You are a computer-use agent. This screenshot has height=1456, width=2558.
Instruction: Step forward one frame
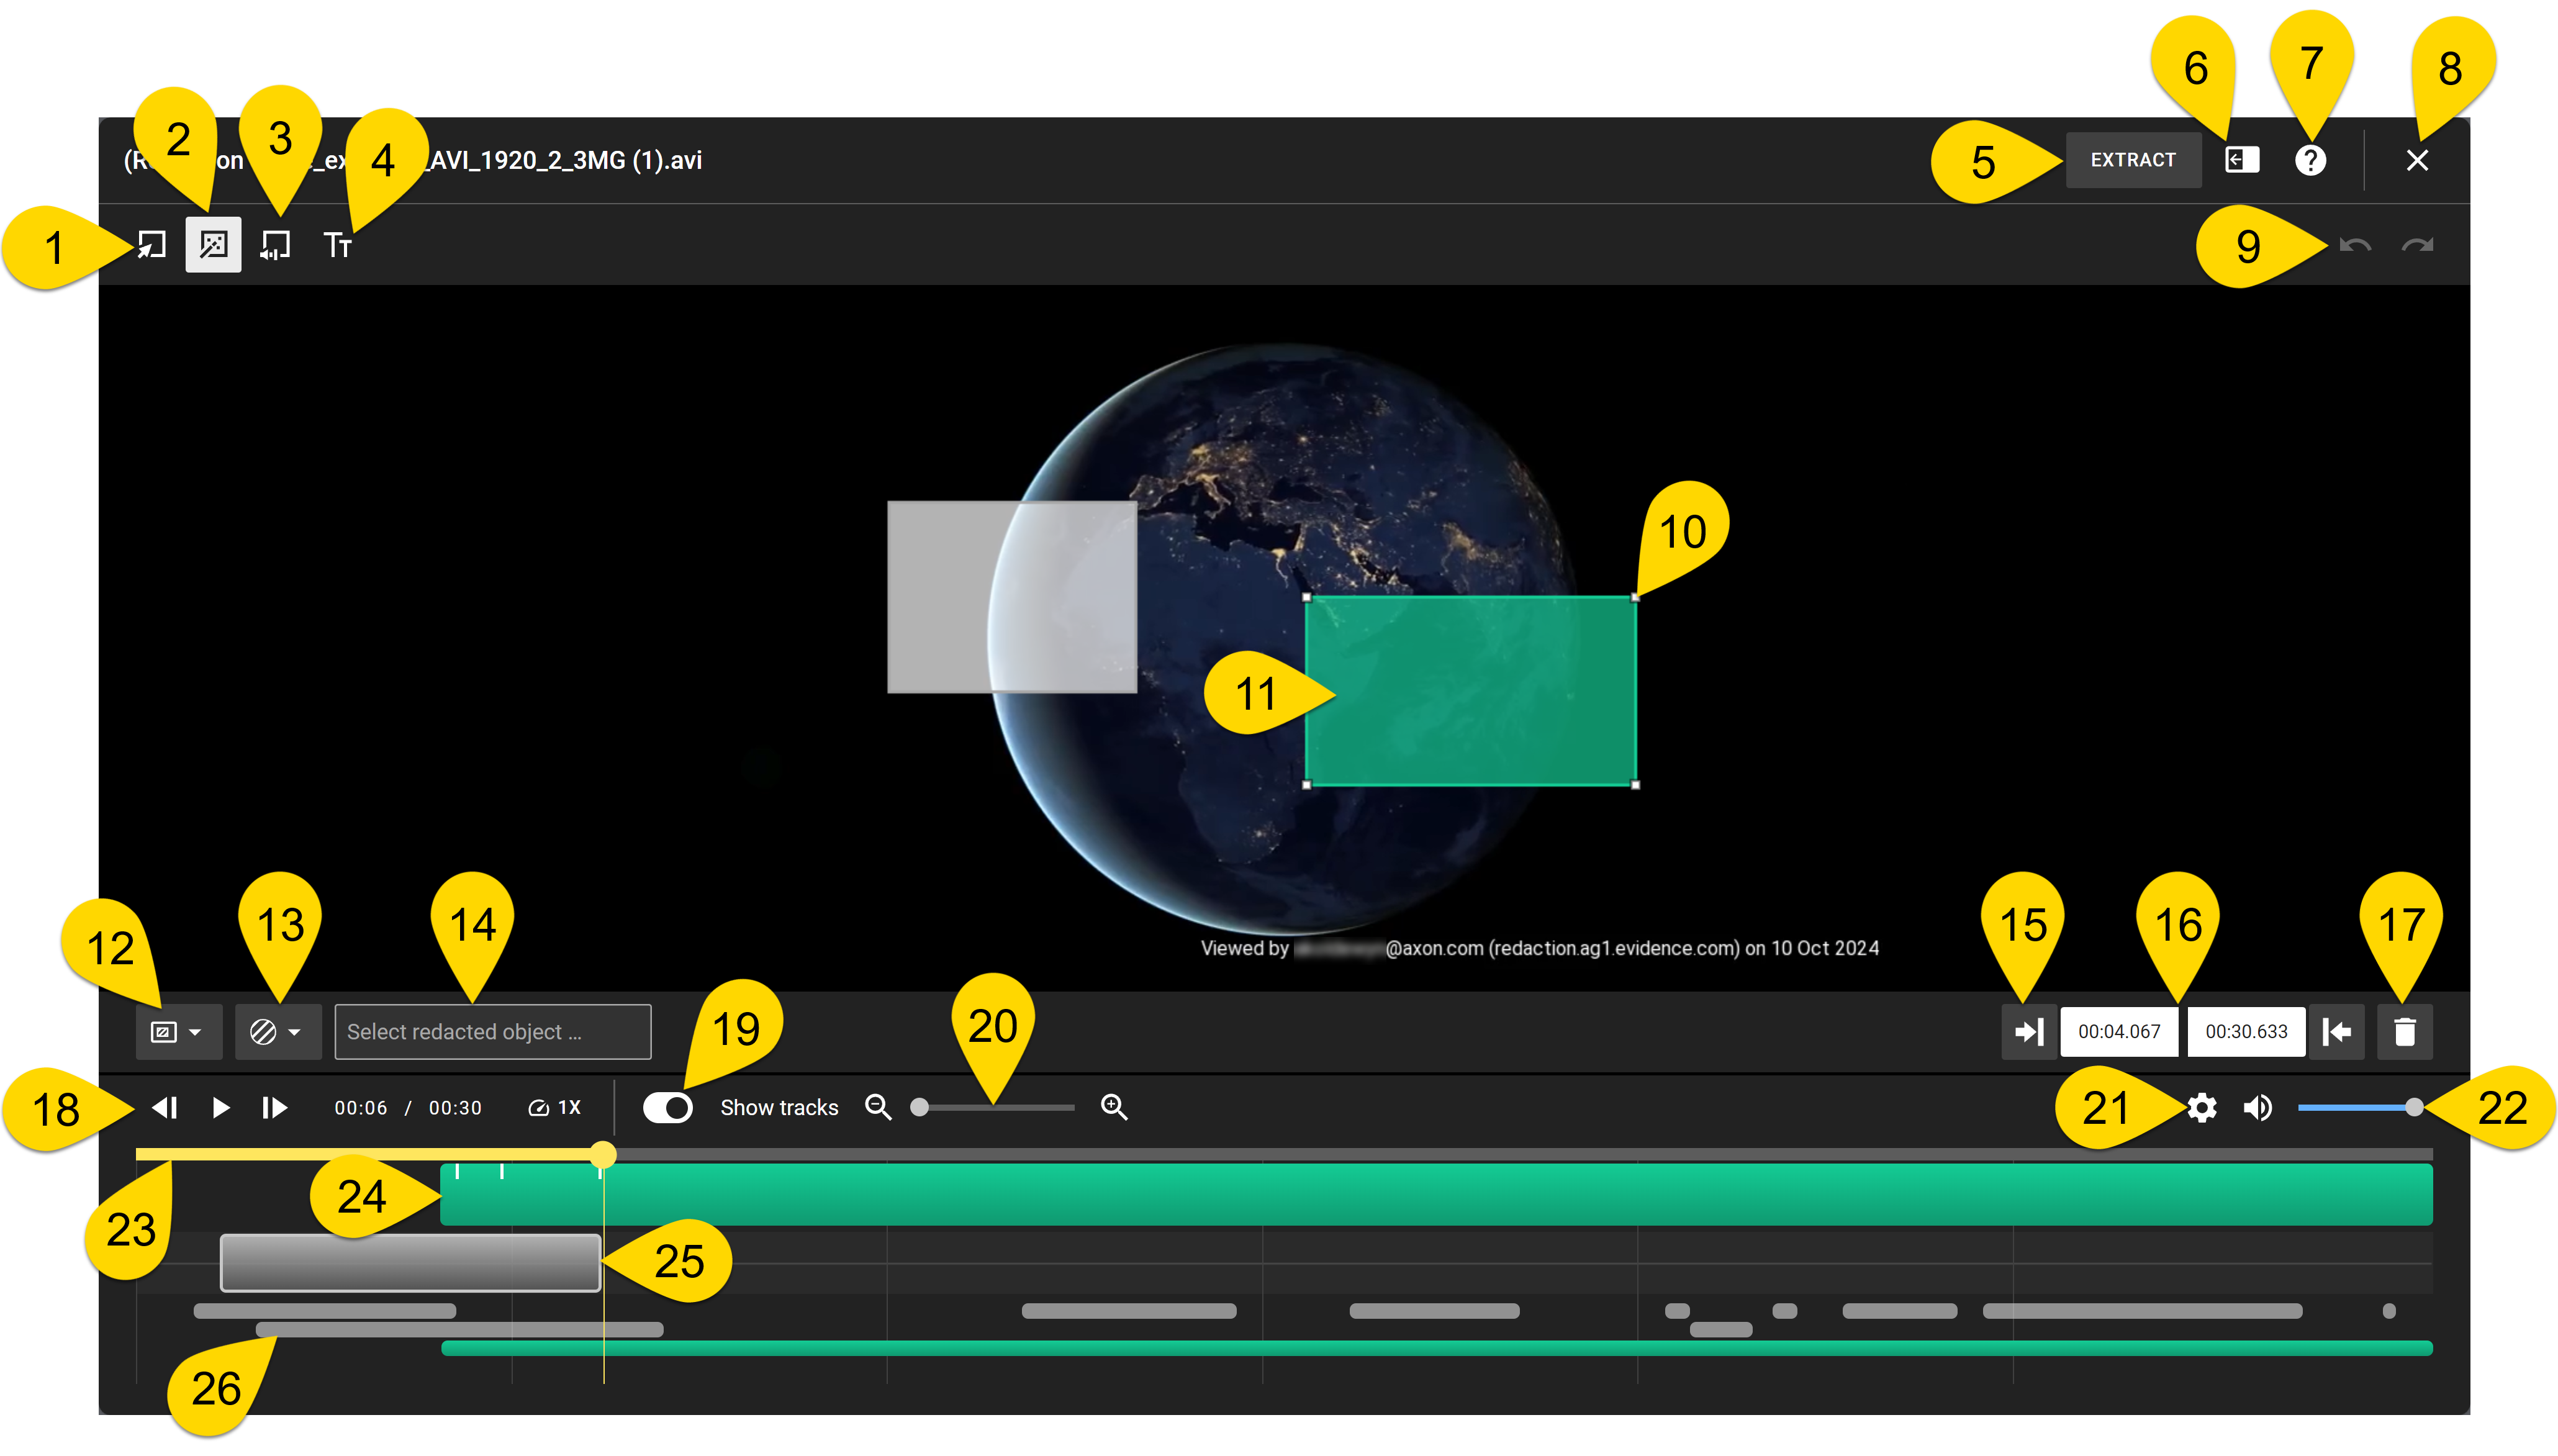(x=274, y=1107)
